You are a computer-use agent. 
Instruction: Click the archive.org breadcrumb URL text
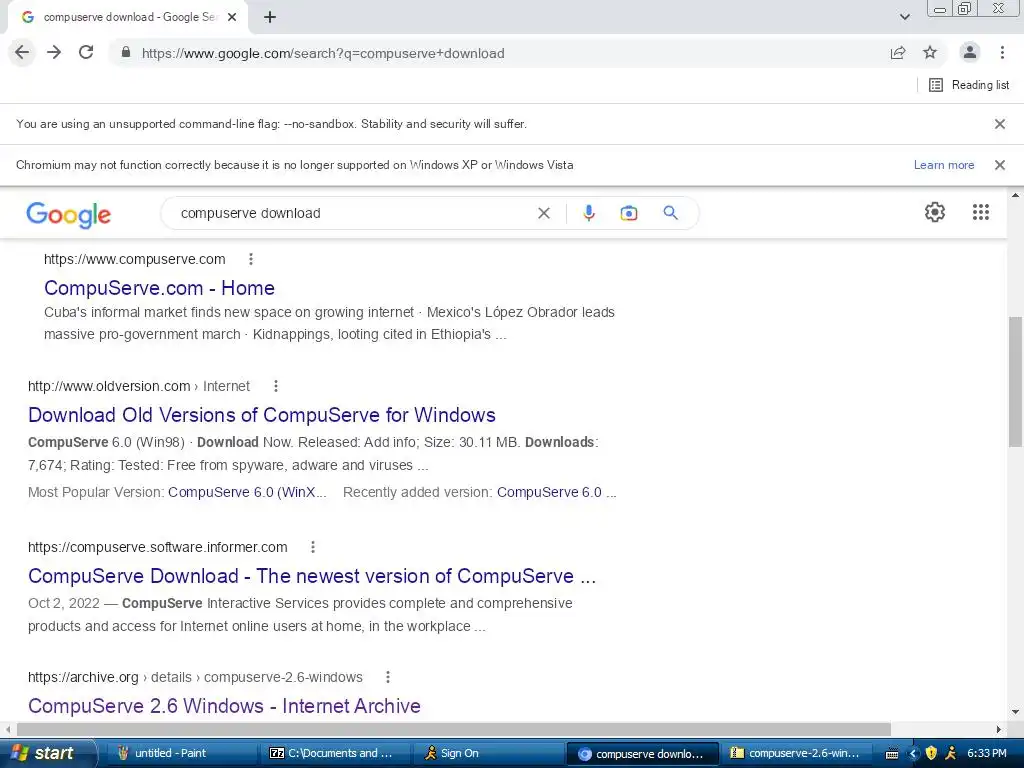(195, 677)
